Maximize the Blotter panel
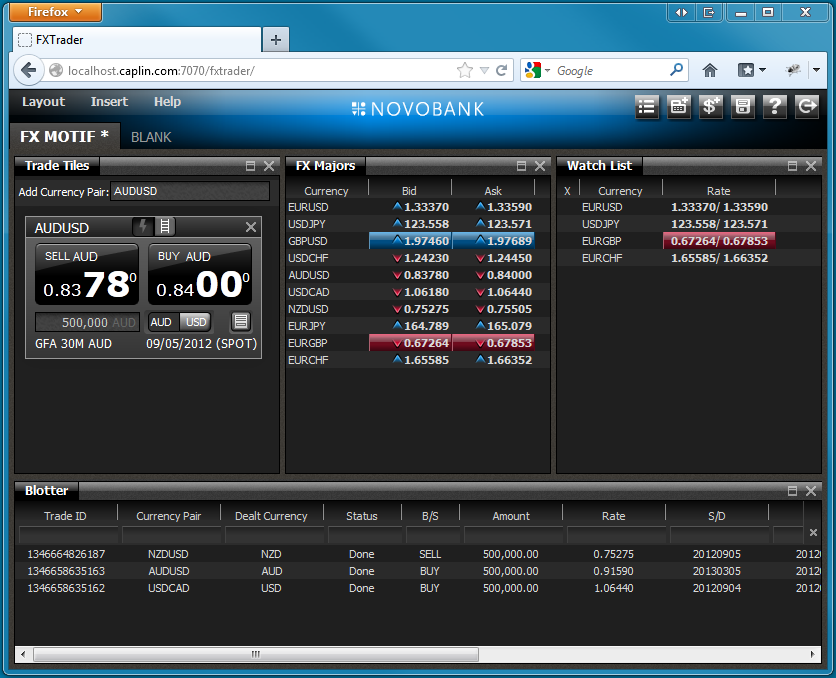This screenshot has height=678, width=836. click(792, 491)
